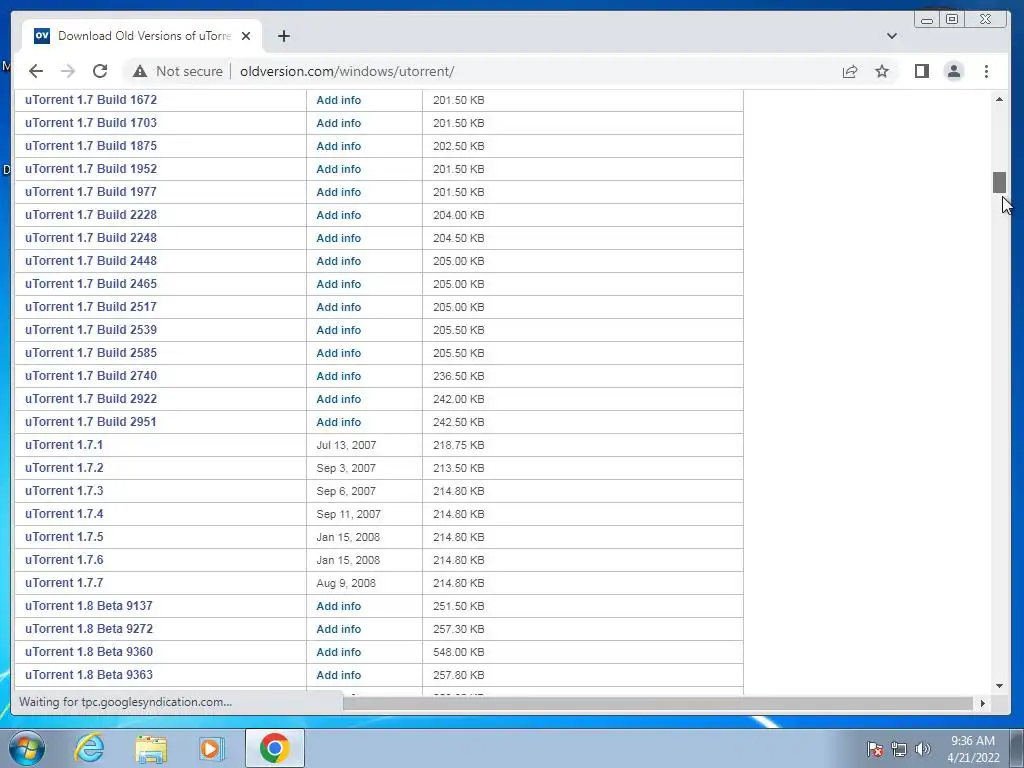This screenshot has width=1024, height=768.
Task: Click the Chrome taskbar icon
Action: click(x=275, y=748)
